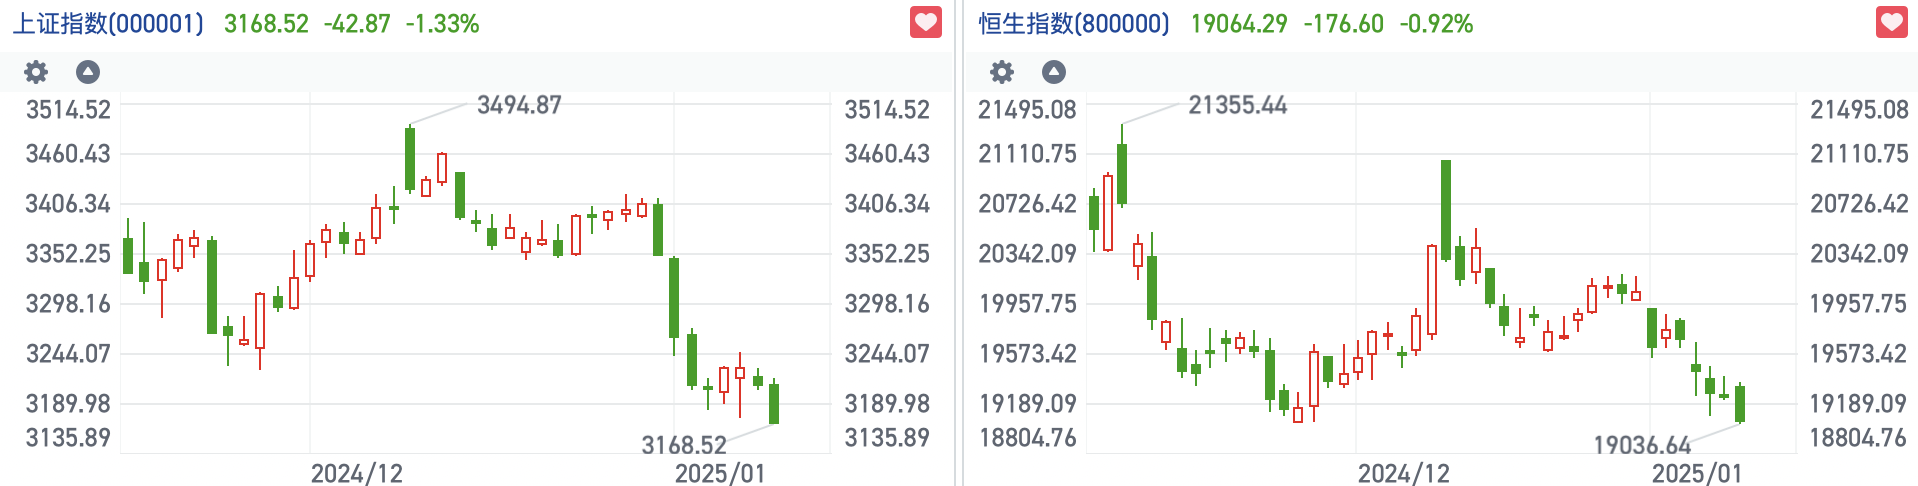Click the -42.87 point change value
Screen dimensions: 1918x486
click(357, 24)
